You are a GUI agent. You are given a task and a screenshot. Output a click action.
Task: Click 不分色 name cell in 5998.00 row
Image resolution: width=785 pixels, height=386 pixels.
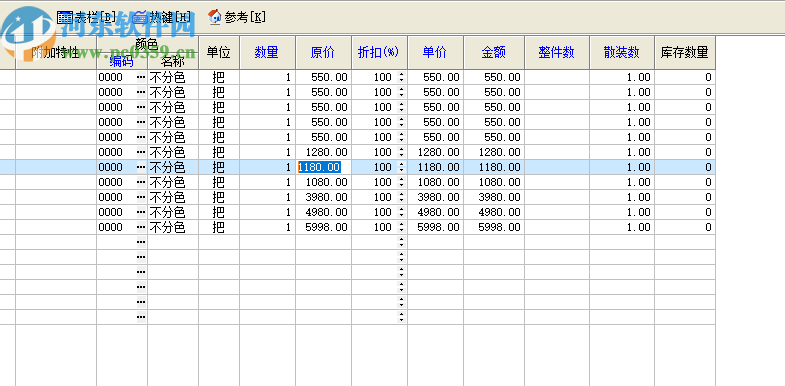tap(173, 227)
